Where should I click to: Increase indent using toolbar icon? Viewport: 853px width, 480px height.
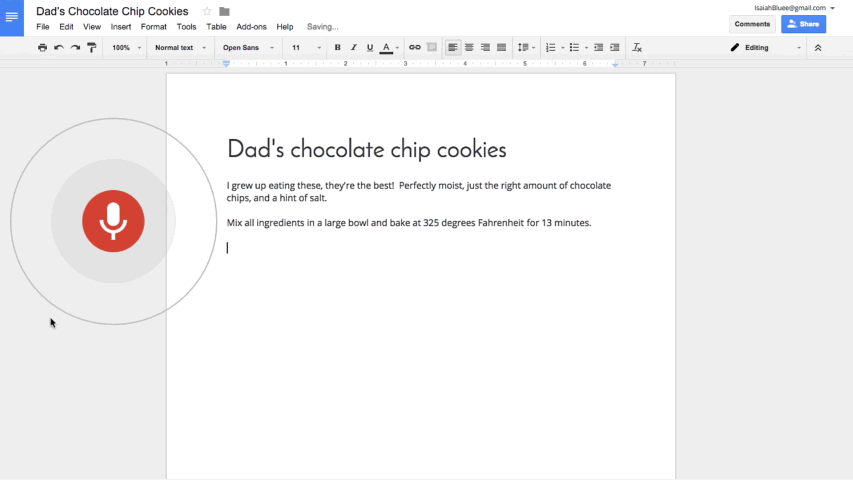[x=615, y=48]
